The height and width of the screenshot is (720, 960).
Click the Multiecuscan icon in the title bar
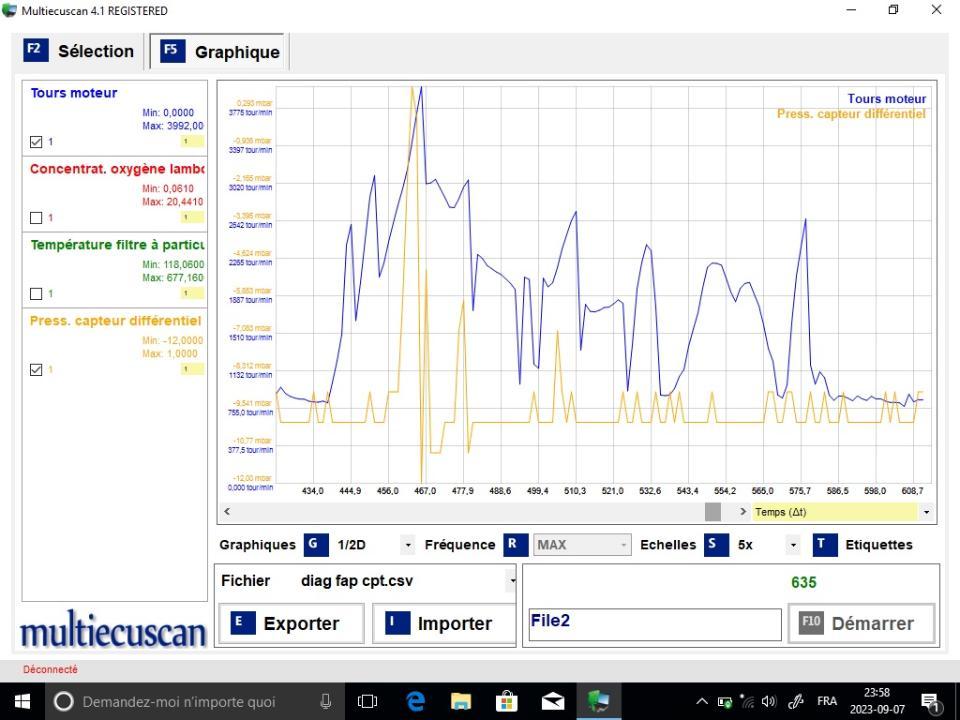9,10
